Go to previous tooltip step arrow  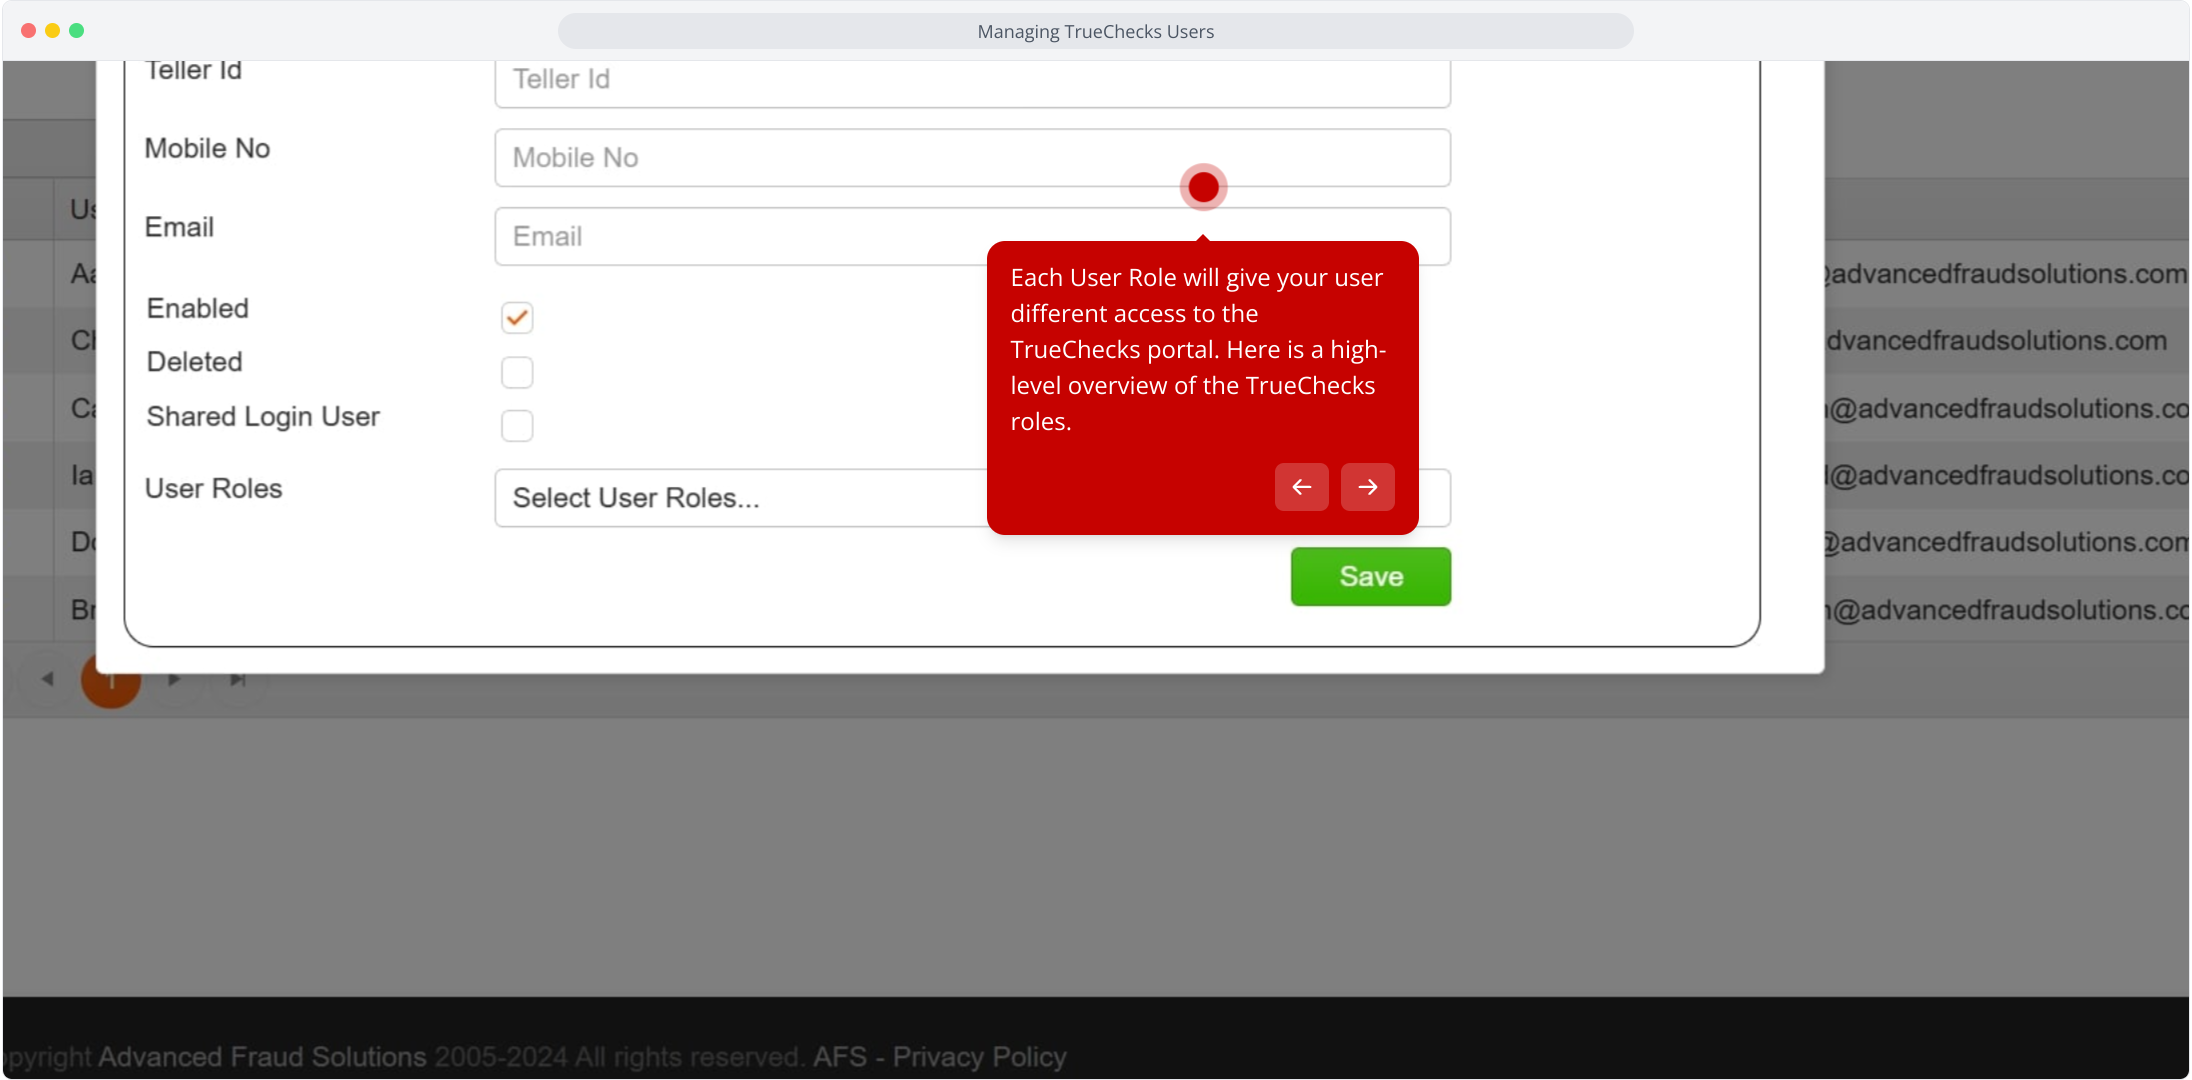pos(1301,487)
